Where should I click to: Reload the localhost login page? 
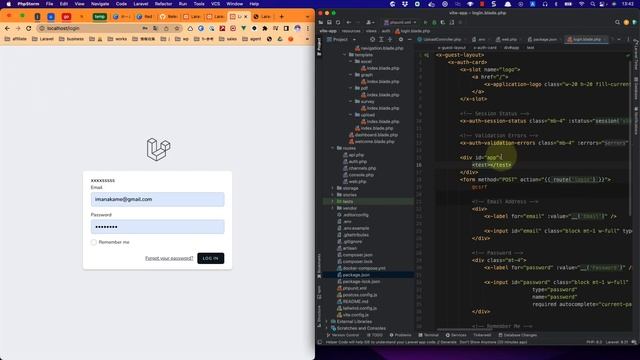[29, 29]
